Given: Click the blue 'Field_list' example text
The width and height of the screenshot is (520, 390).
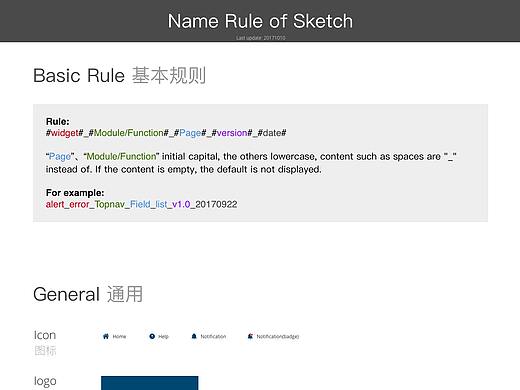Looking at the screenshot, I should pos(148,204).
